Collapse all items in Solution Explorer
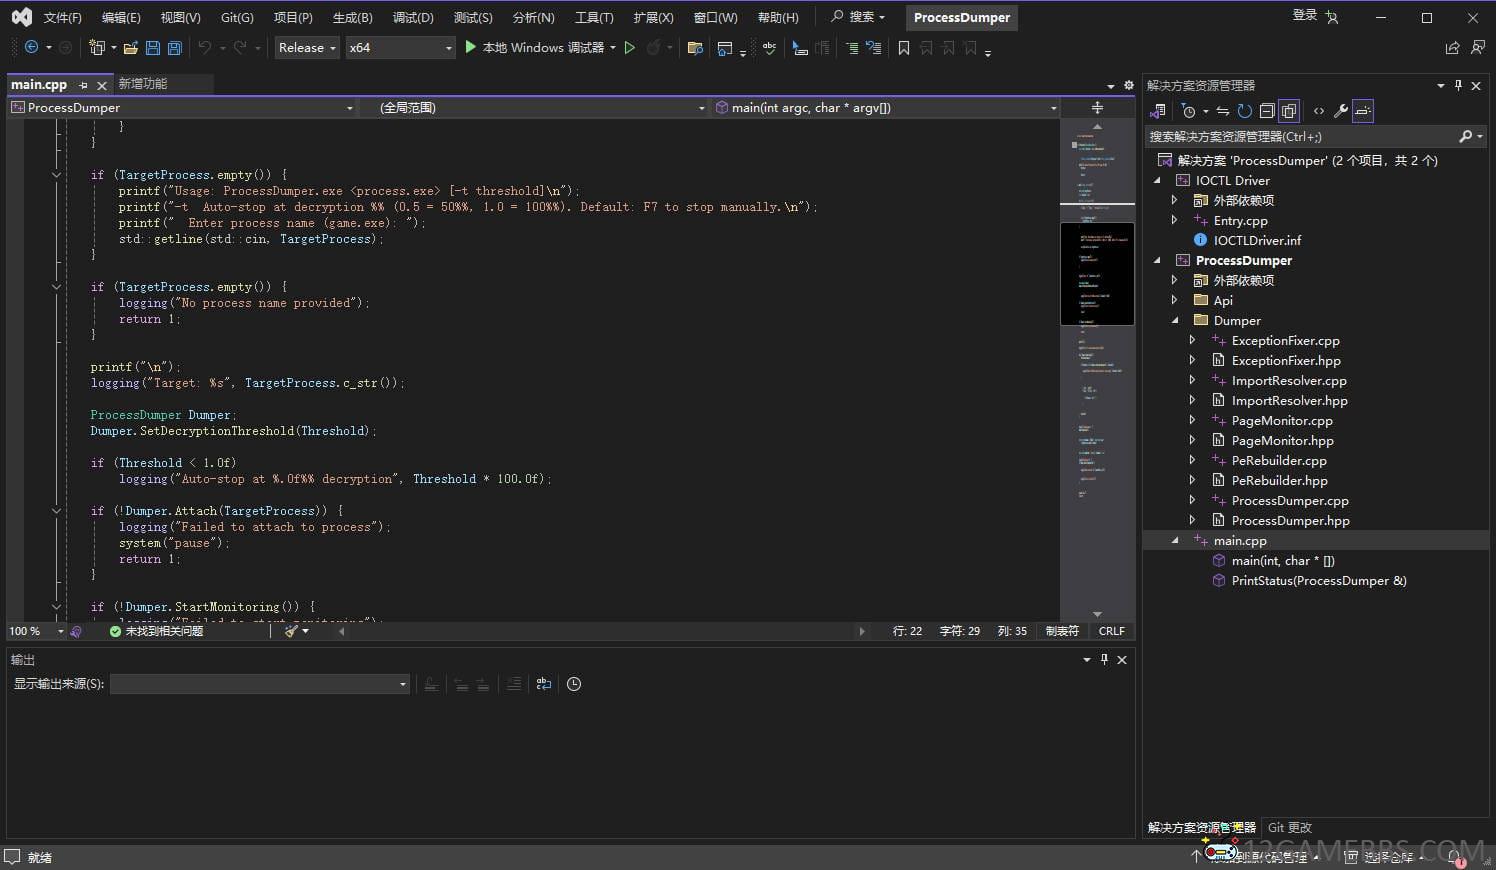Image resolution: width=1496 pixels, height=870 pixels. pyautogui.click(x=1267, y=111)
